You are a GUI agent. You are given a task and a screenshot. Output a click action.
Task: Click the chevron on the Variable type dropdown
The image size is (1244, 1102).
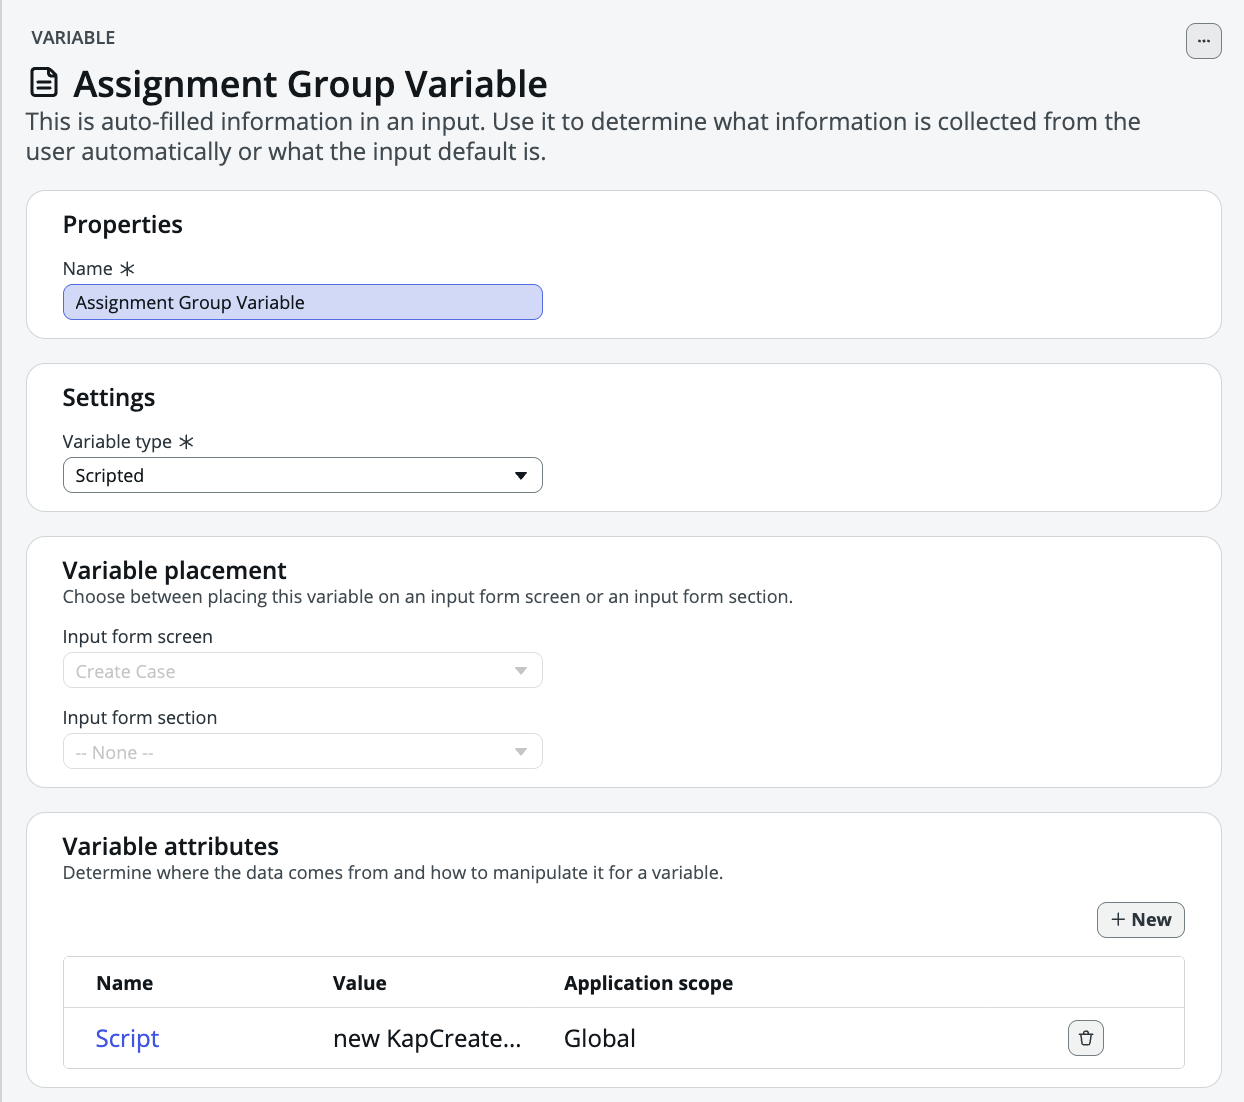pyautogui.click(x=521, y=475)
